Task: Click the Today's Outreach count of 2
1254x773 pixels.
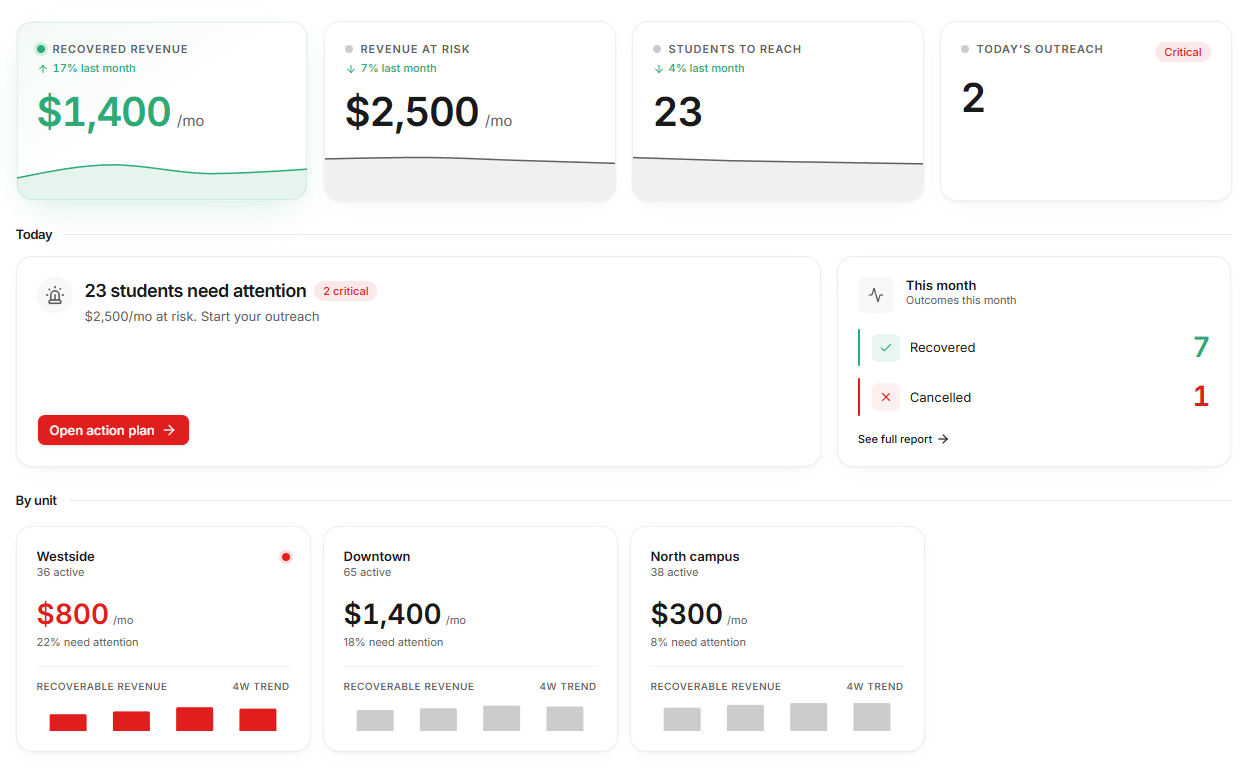Action: click(973, 98)
